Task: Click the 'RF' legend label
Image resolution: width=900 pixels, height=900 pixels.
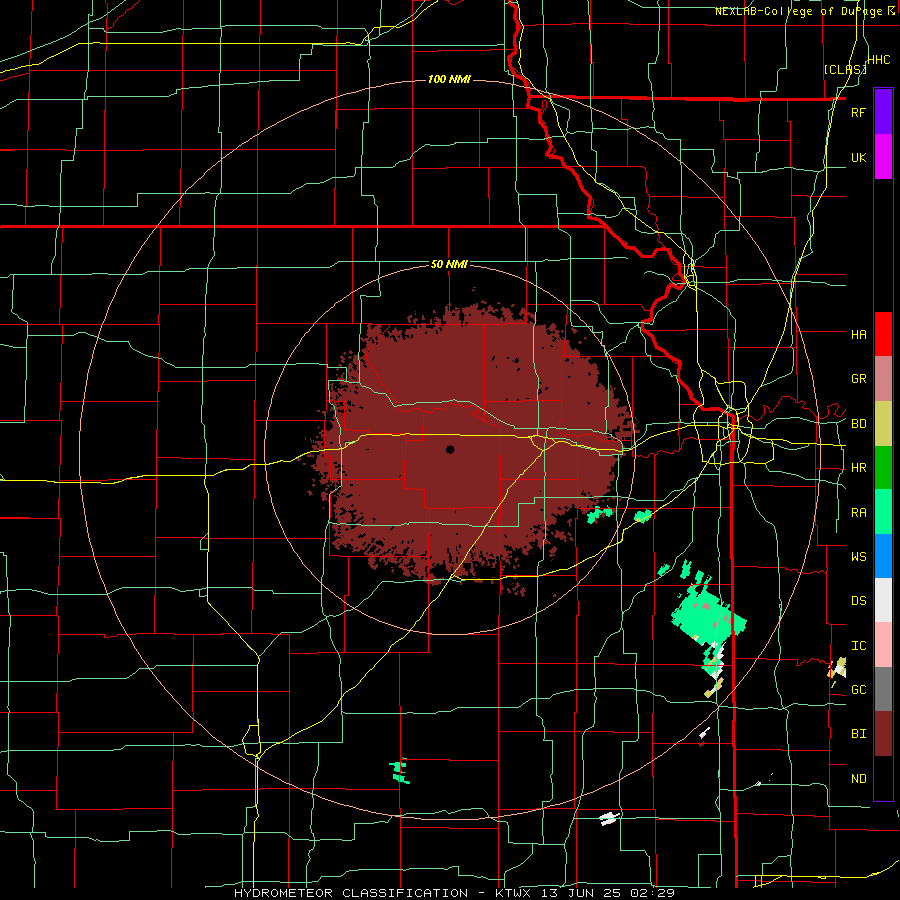Action: [858, 112]
